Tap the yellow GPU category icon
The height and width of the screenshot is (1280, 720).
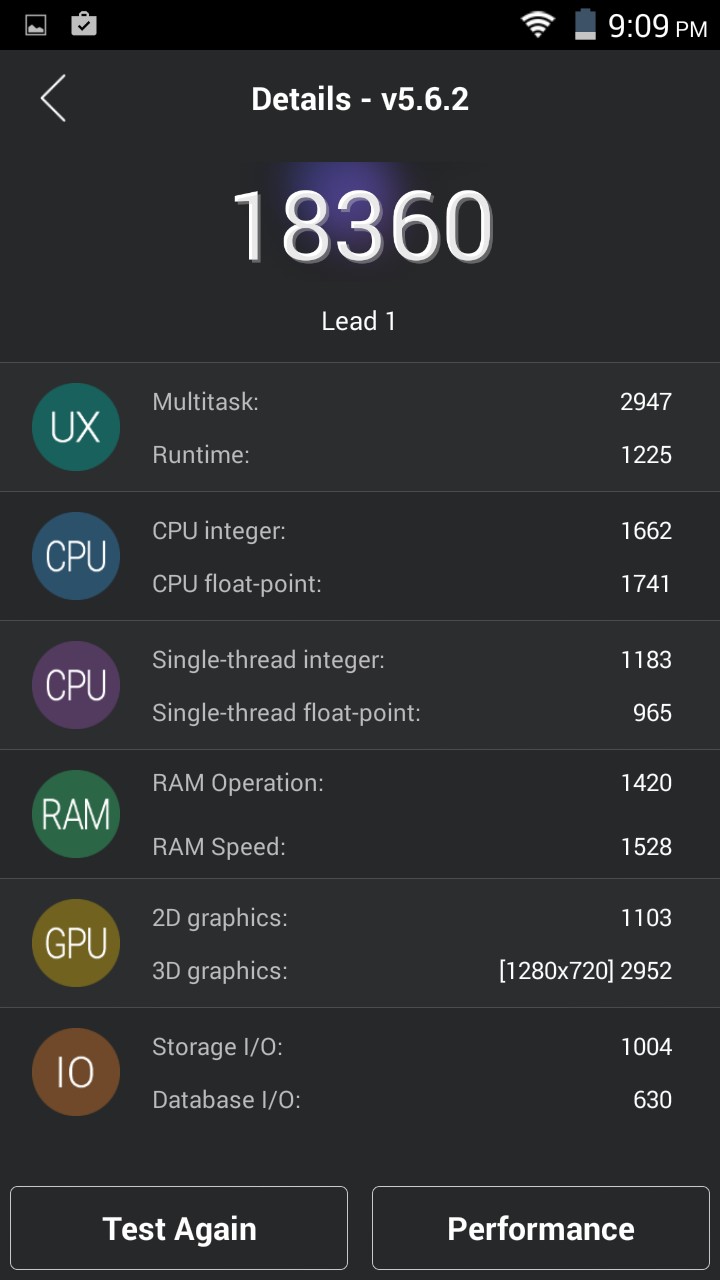click(x=76, y=943)
